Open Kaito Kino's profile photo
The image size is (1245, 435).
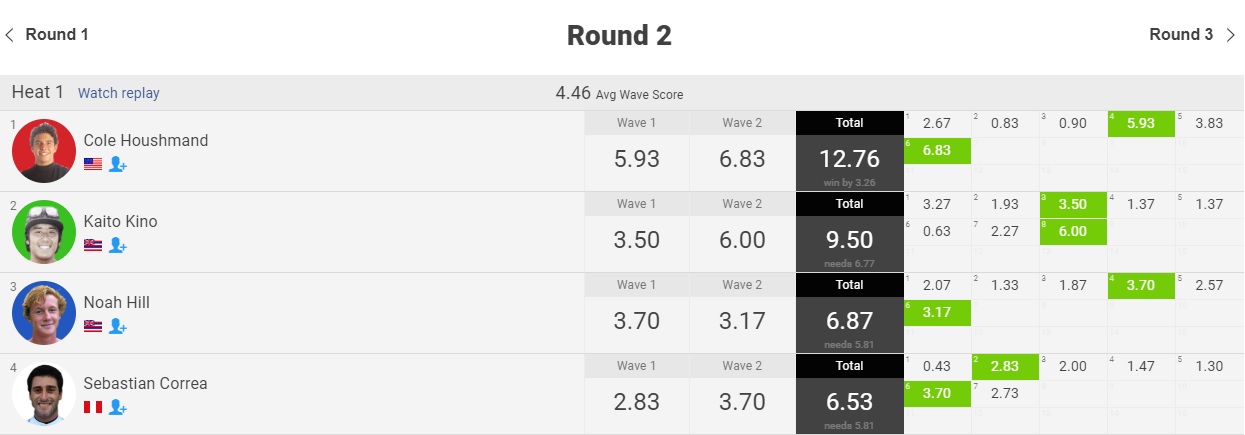click(x=44, y=232)
